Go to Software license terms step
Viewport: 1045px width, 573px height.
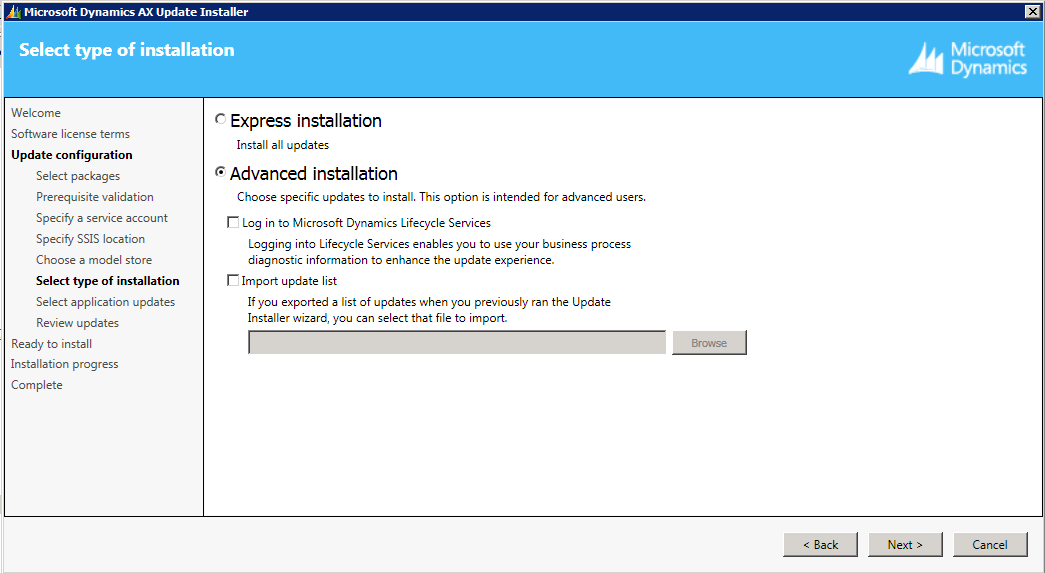click(x=70, y=134)
